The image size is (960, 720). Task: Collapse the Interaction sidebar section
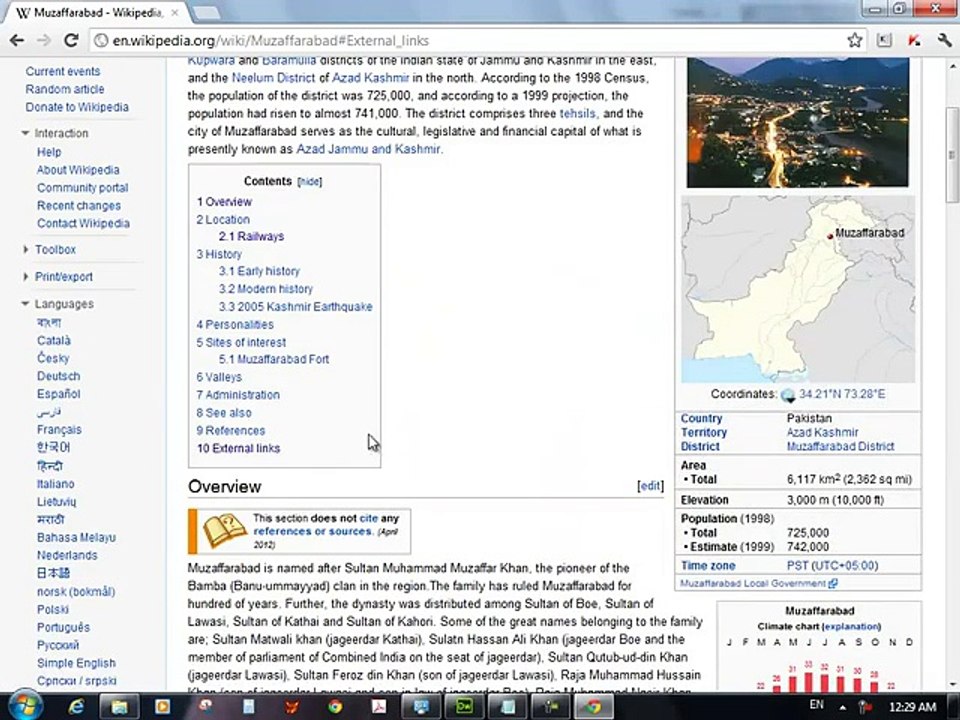click(24, 133)
